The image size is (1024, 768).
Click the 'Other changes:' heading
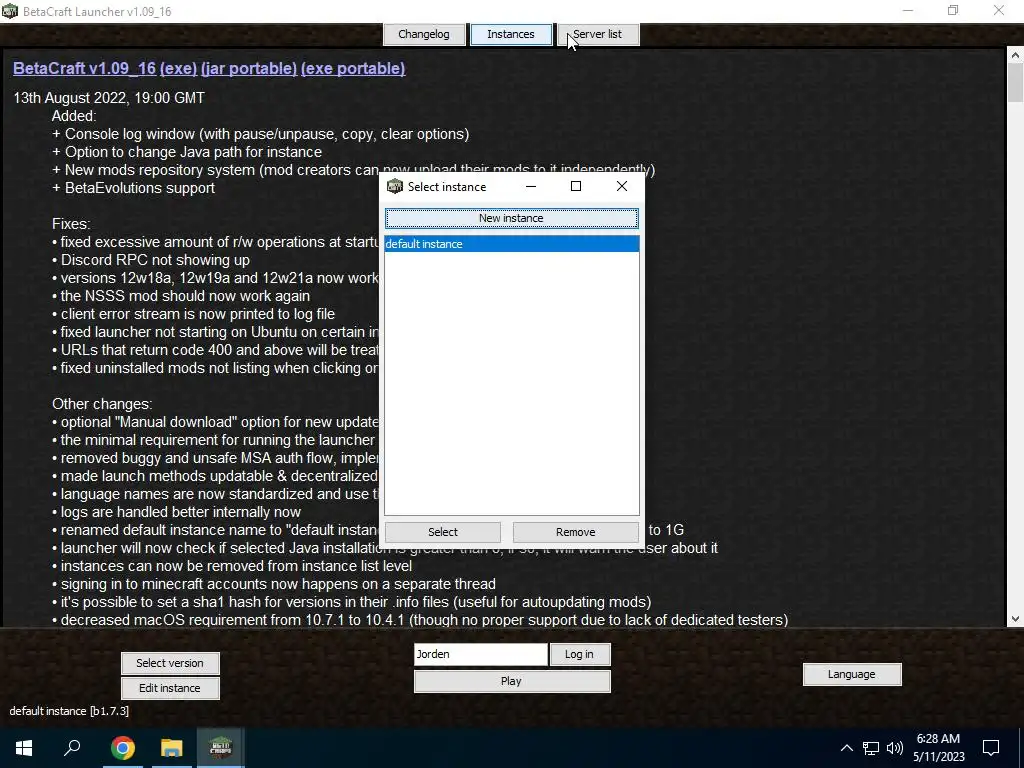tap(102, 404)
